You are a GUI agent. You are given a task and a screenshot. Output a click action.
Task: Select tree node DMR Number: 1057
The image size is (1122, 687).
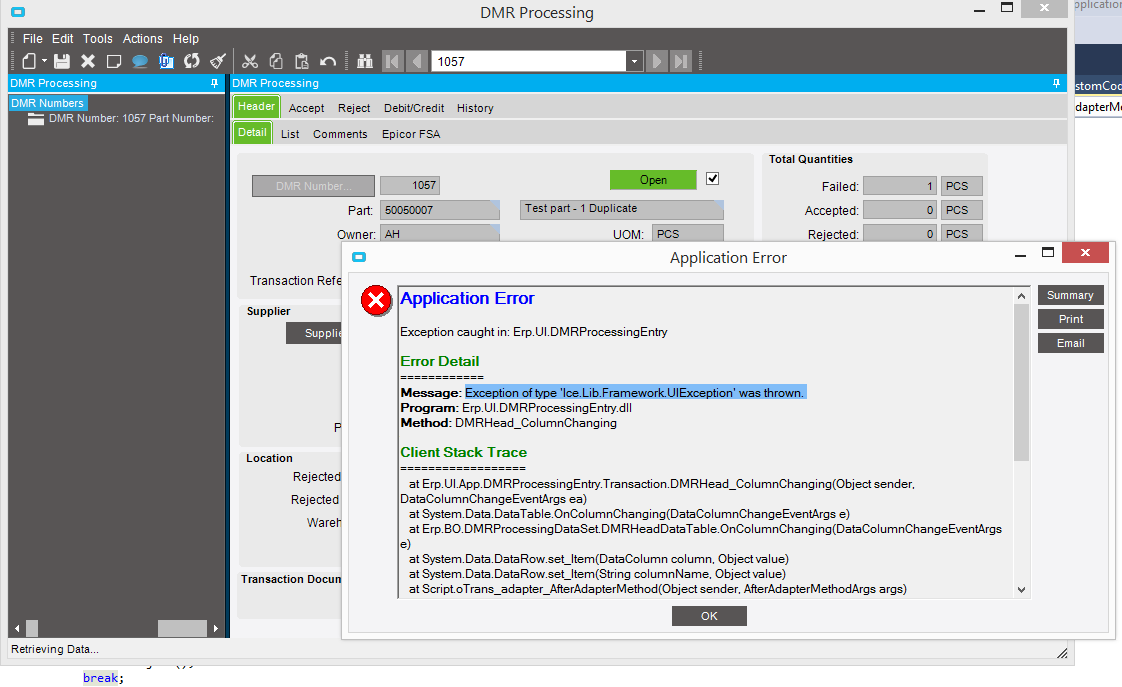tap(131, 118)
